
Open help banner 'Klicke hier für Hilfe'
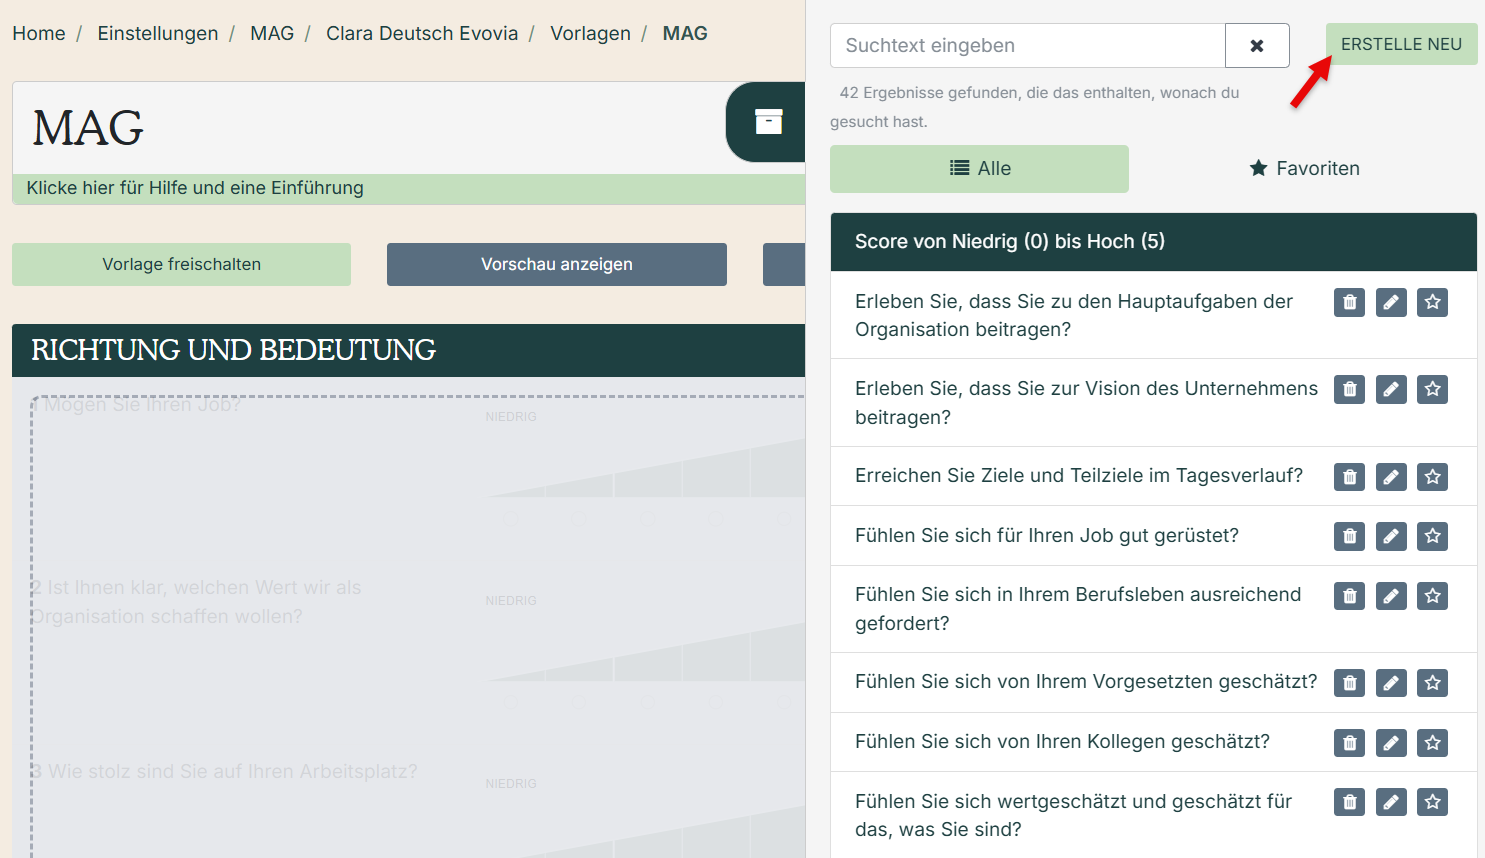click(195, 188)
